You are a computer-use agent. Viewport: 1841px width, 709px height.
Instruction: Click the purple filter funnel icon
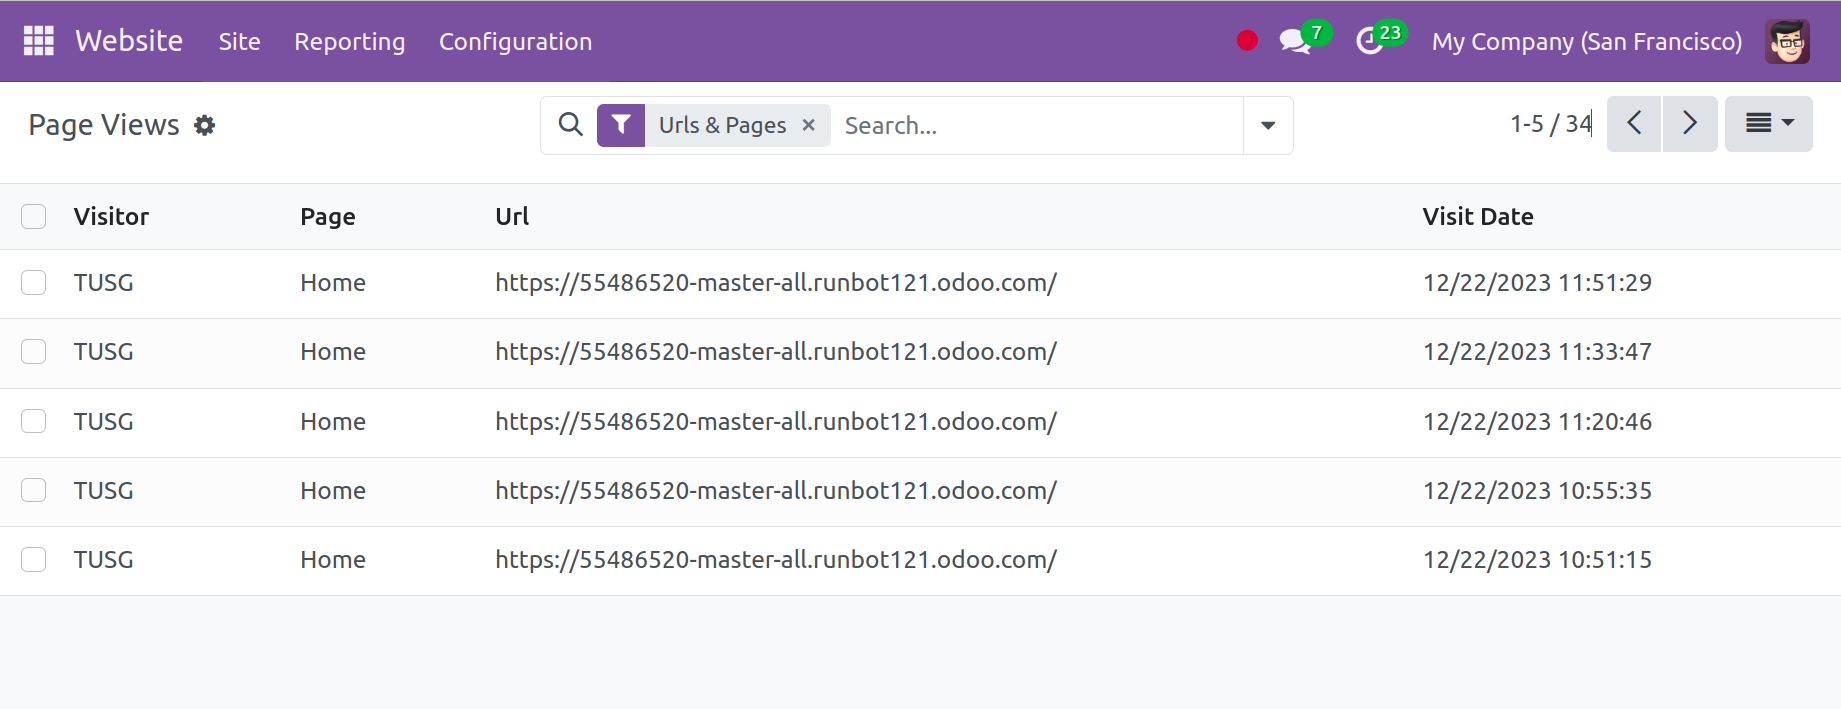621,125
